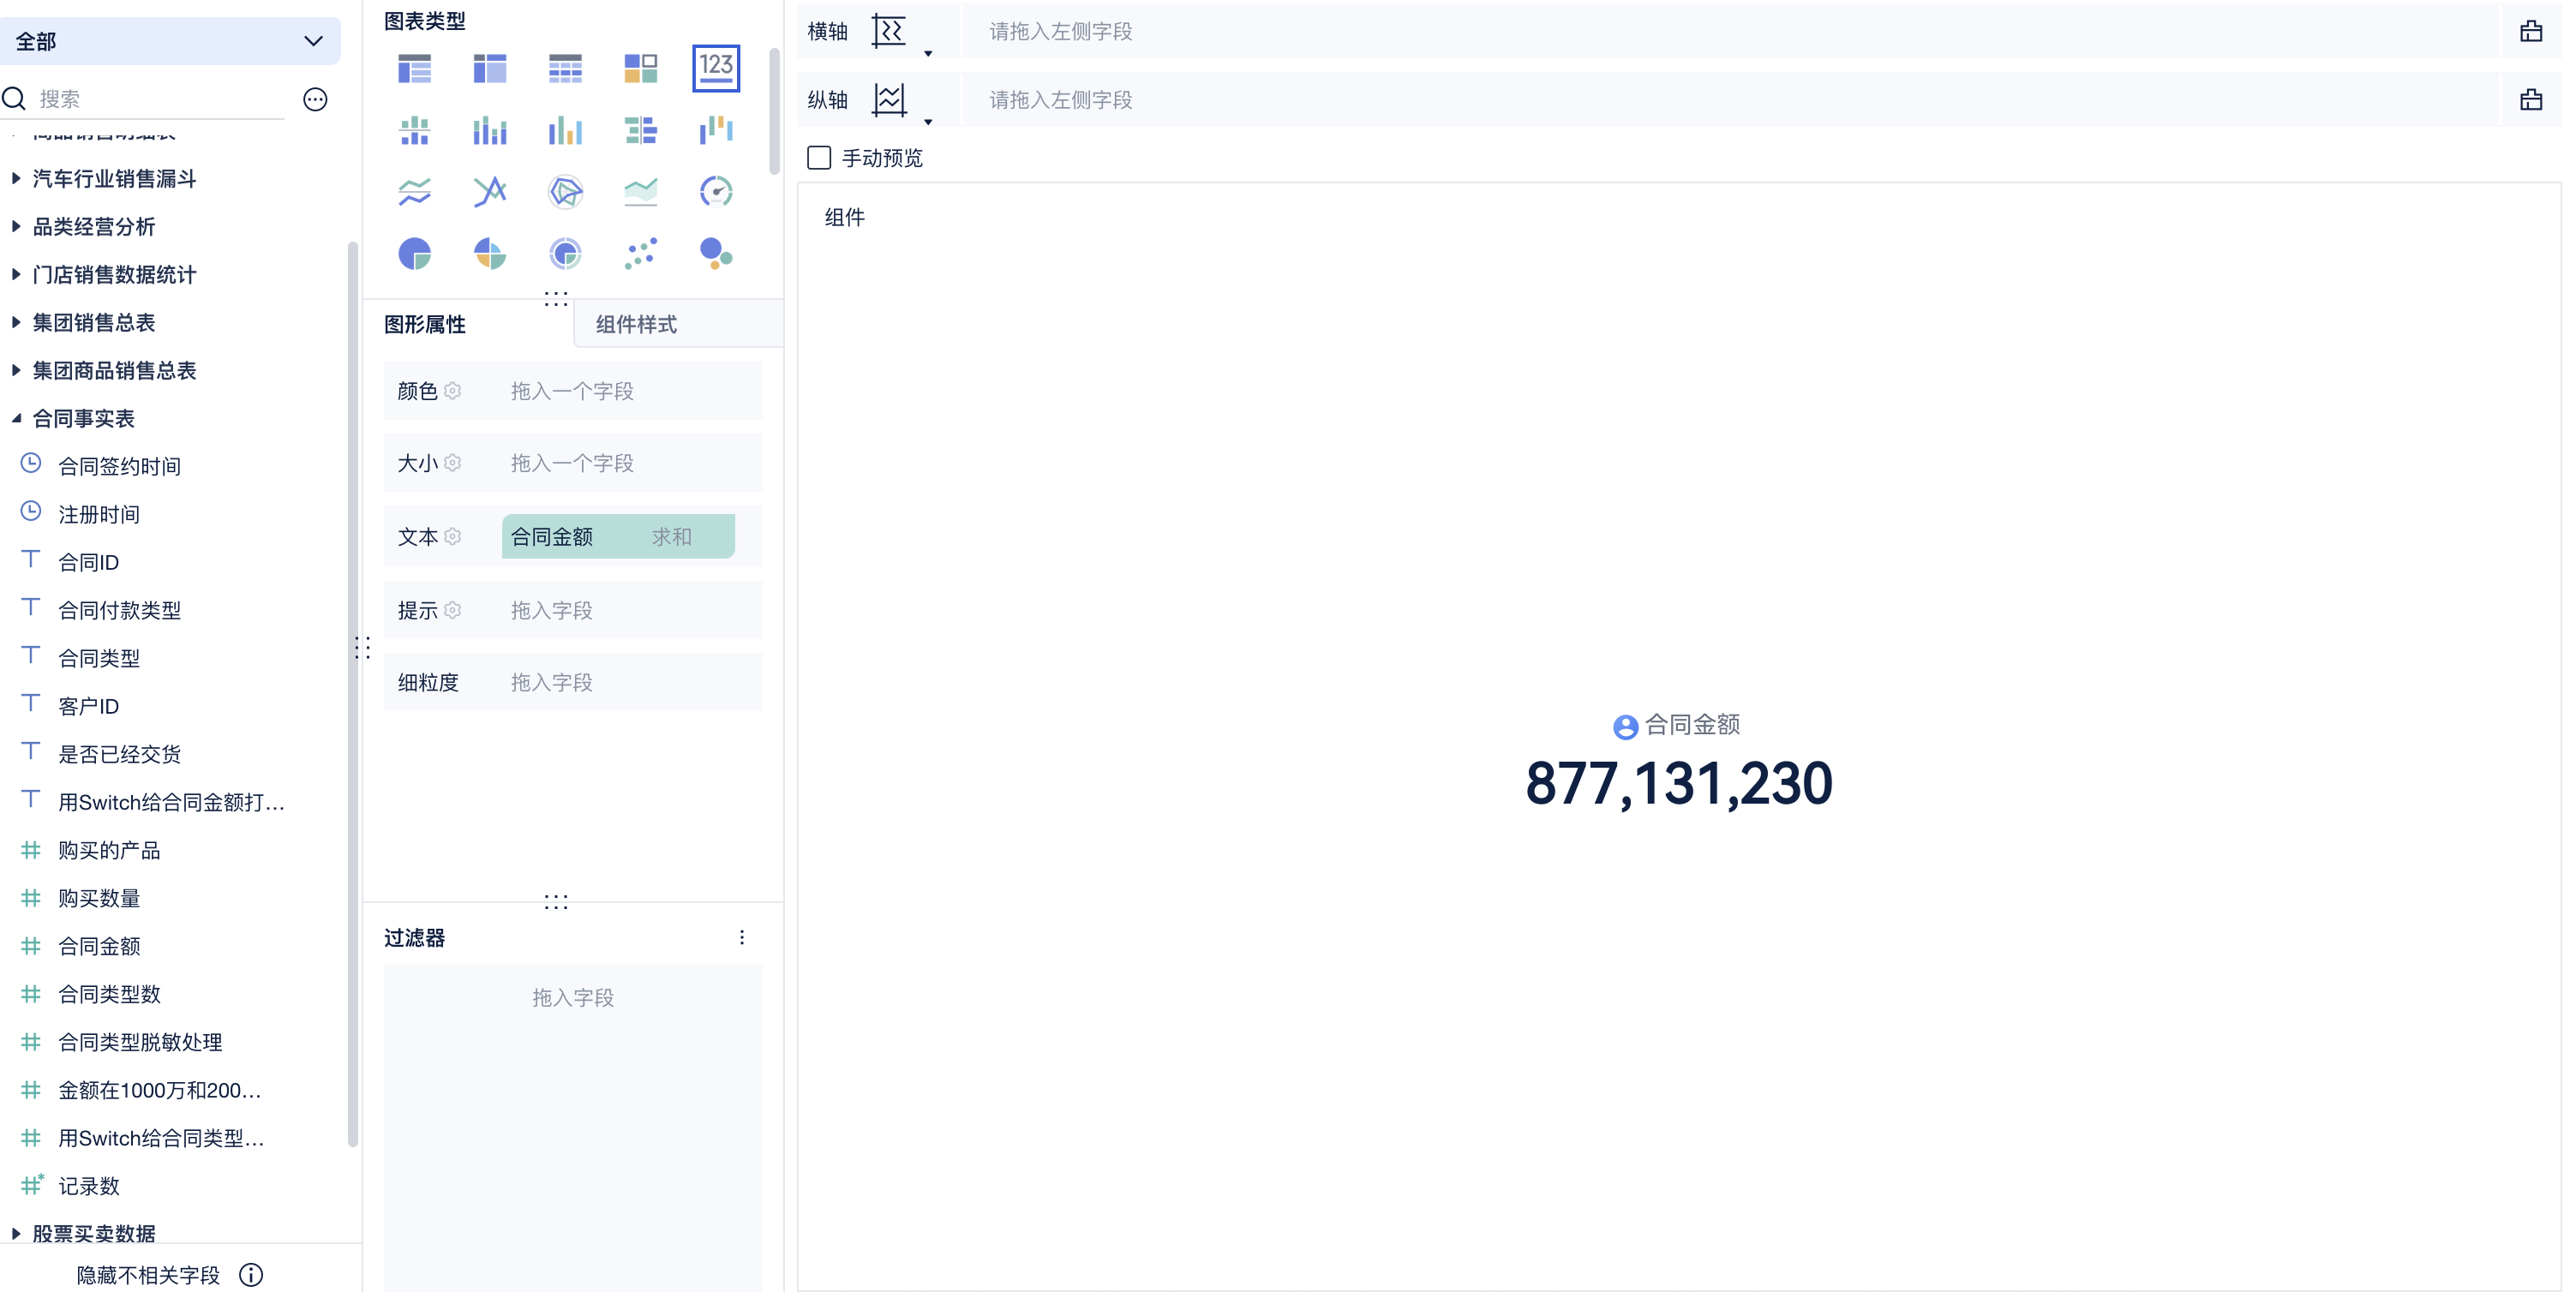
Task: Collapse the 合同事实表 tree node
Action: [x=16, y=419]
